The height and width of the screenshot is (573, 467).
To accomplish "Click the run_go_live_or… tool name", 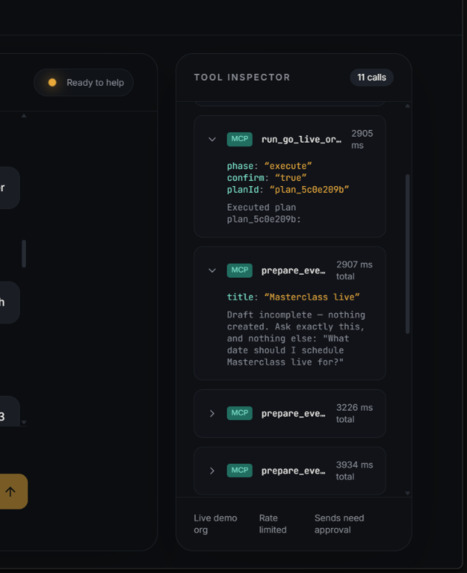I will [301, 140].
